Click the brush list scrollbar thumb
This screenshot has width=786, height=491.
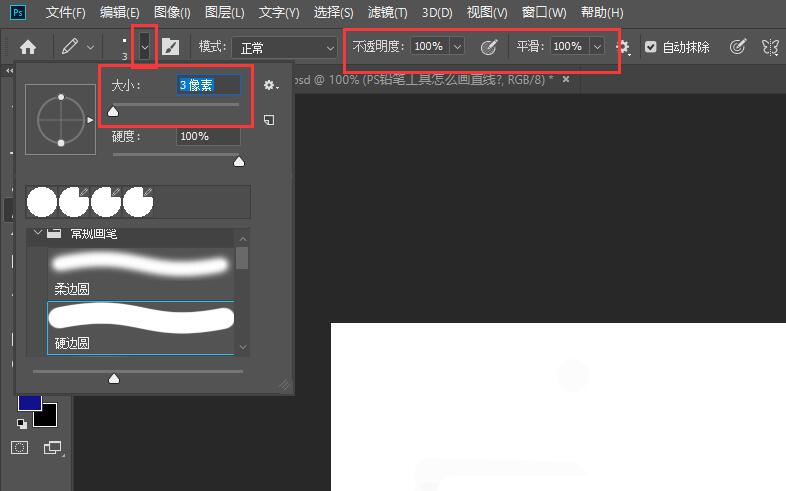coord(242,258)
